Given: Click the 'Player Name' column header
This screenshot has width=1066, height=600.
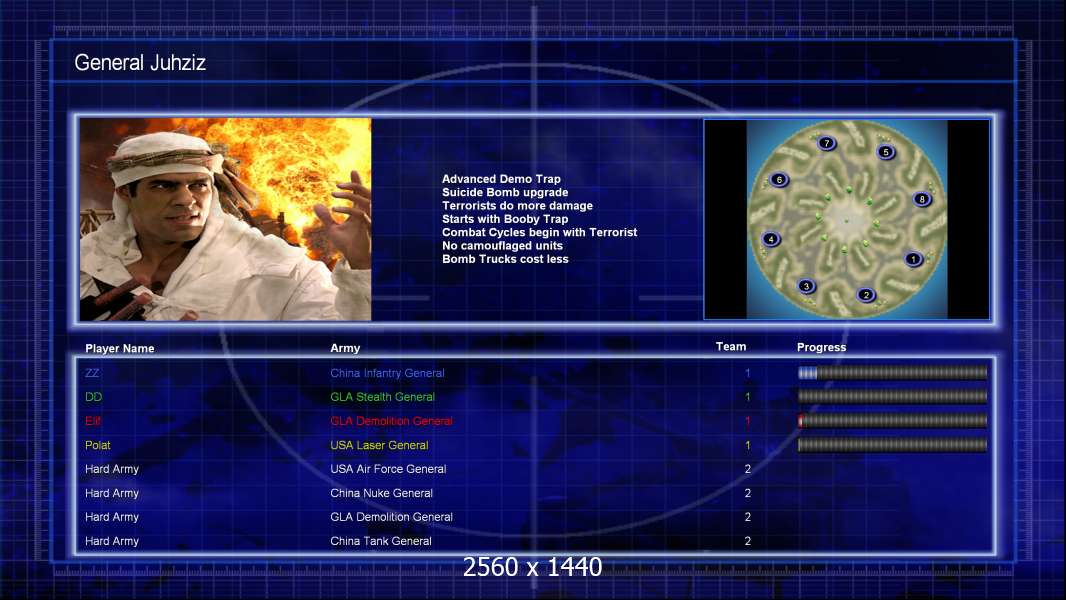Looking at the screenshot, I should tap(120, 349).
